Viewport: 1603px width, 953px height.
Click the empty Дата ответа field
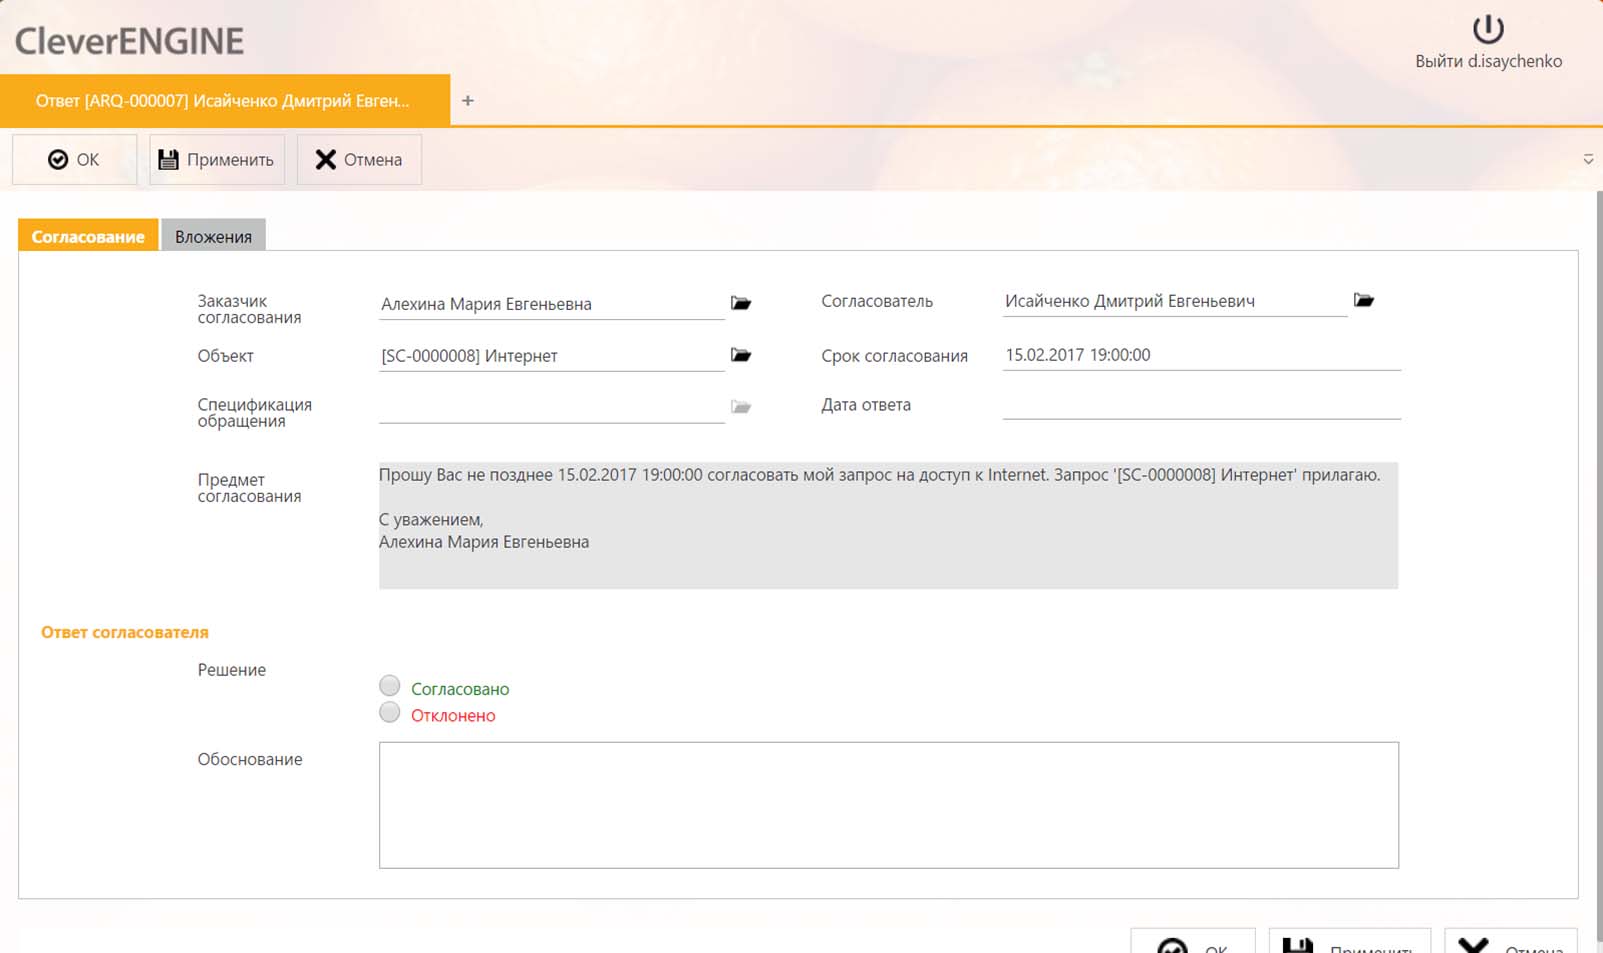click(1201, 405)
